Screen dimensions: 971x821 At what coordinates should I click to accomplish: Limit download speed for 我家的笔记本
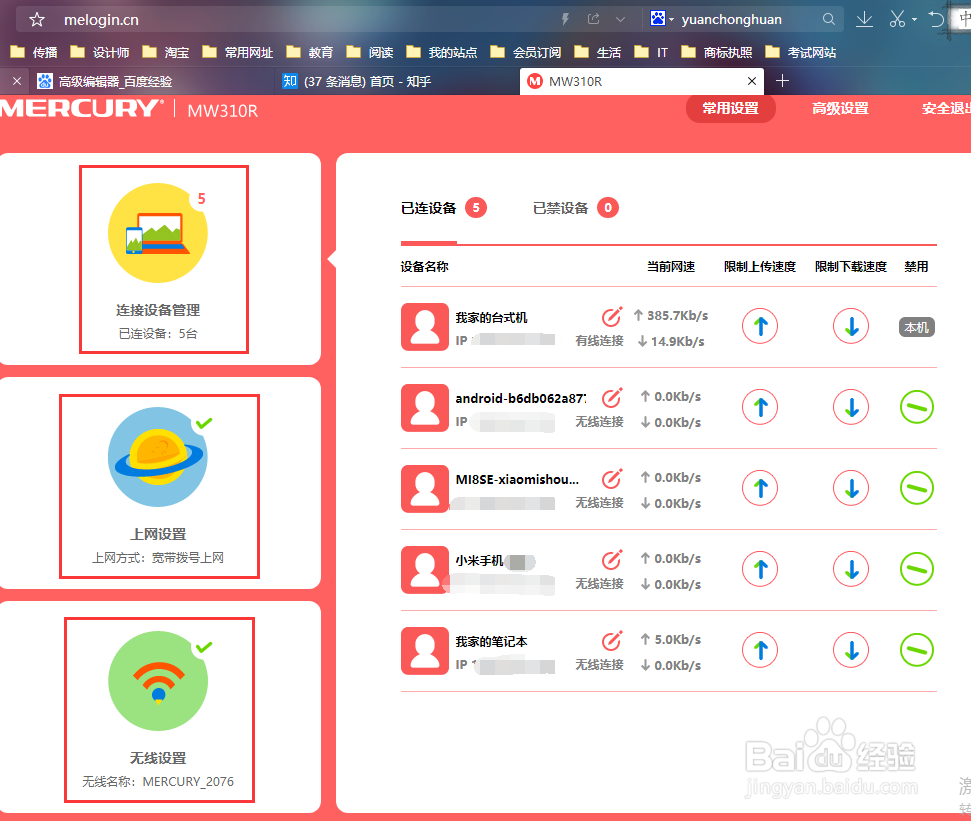pos(851,651)
